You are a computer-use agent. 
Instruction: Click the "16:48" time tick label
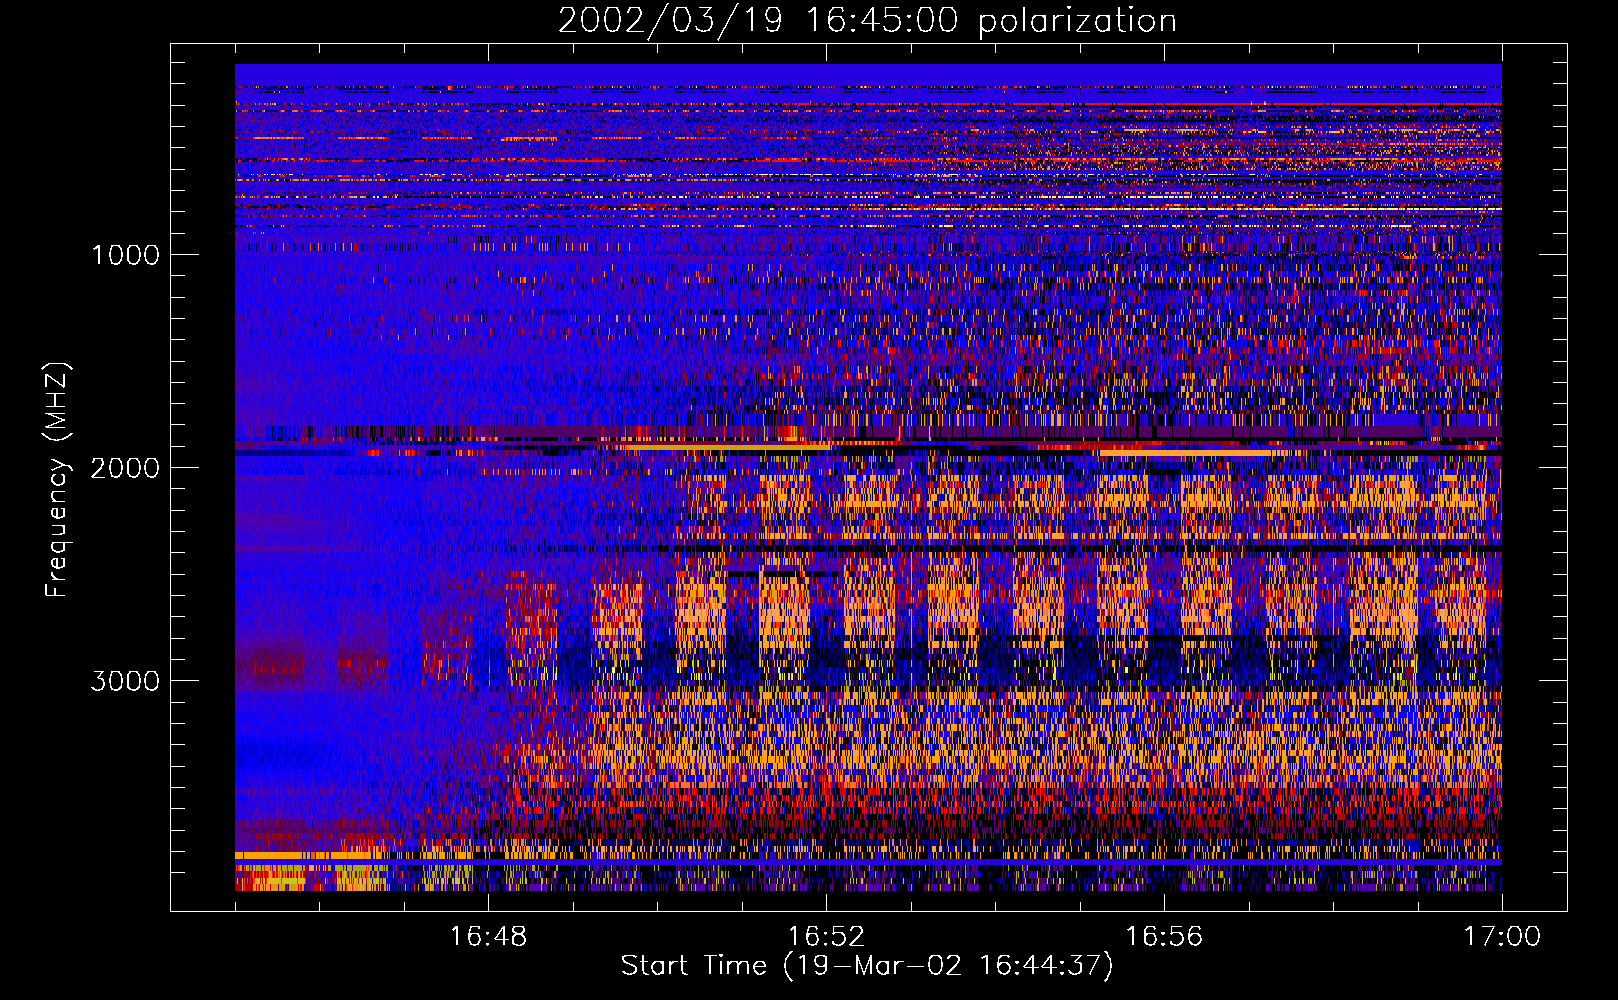pyautogui.click(x=488, y=937)
